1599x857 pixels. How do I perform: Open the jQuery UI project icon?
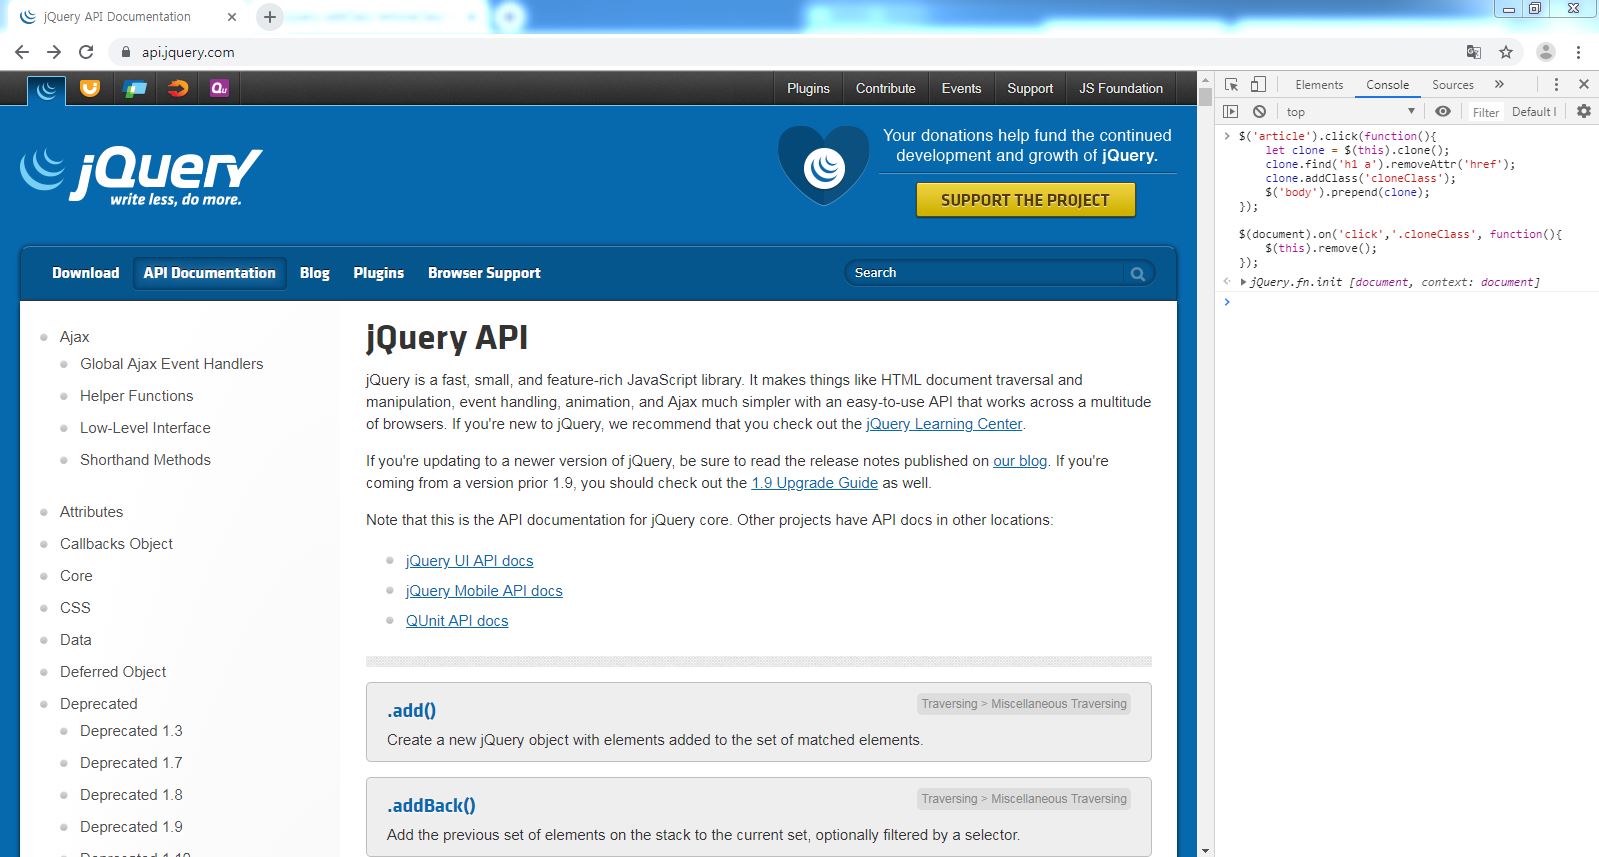click(90, 88)
